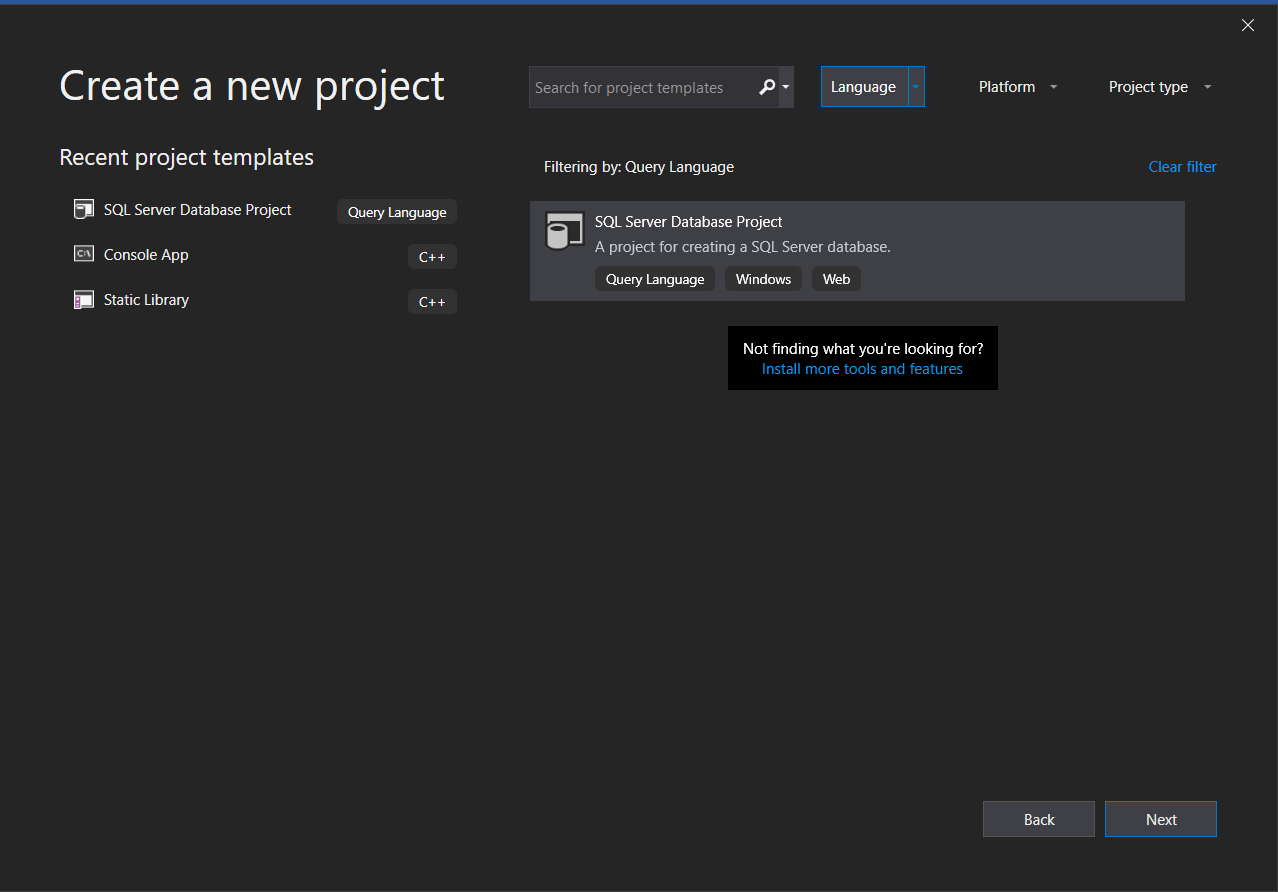Open the Project type dropdown
Screen dimensions: 1278x892
pyautogui.click(x=1159, y=87)
